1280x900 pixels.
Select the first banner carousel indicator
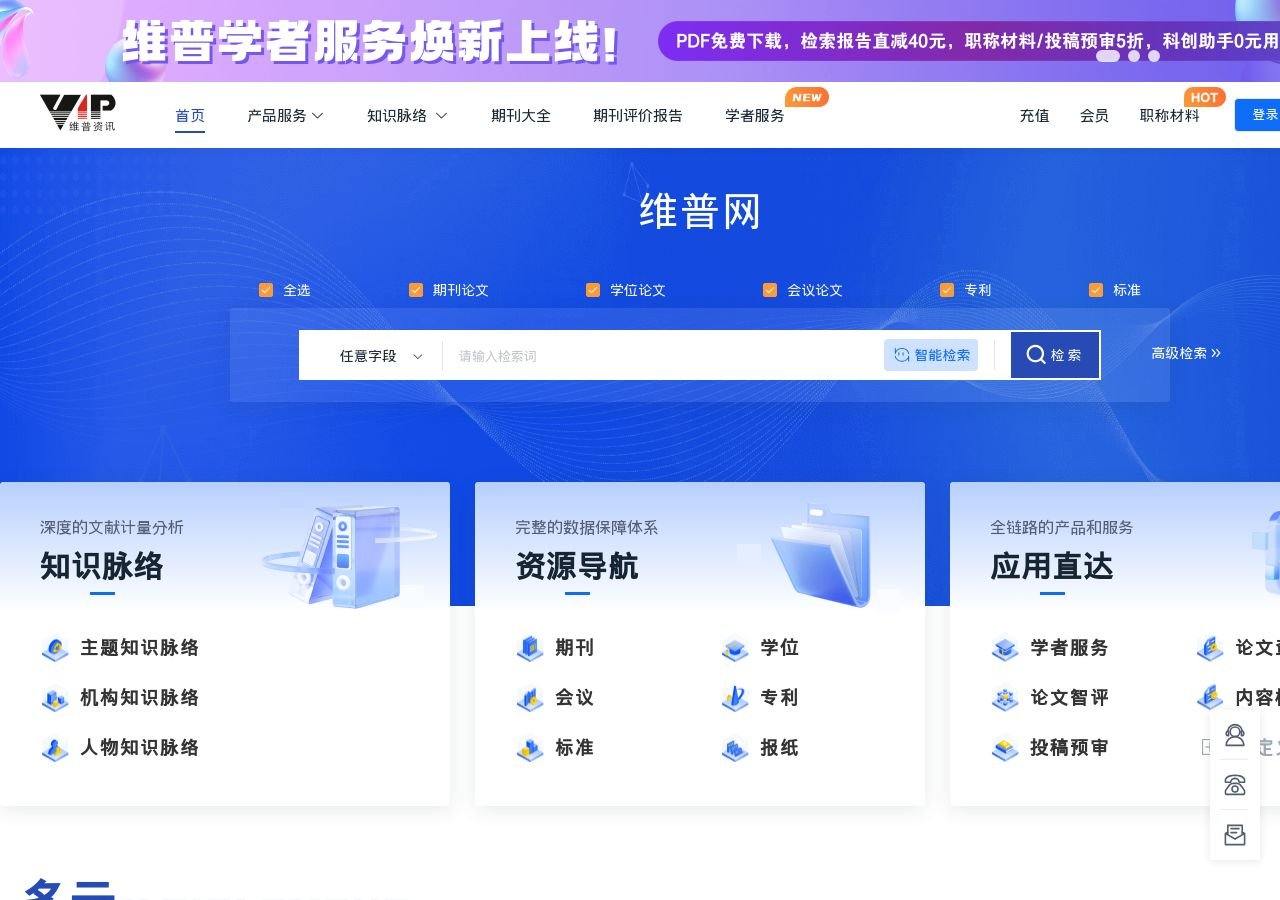coord(1107,56)
